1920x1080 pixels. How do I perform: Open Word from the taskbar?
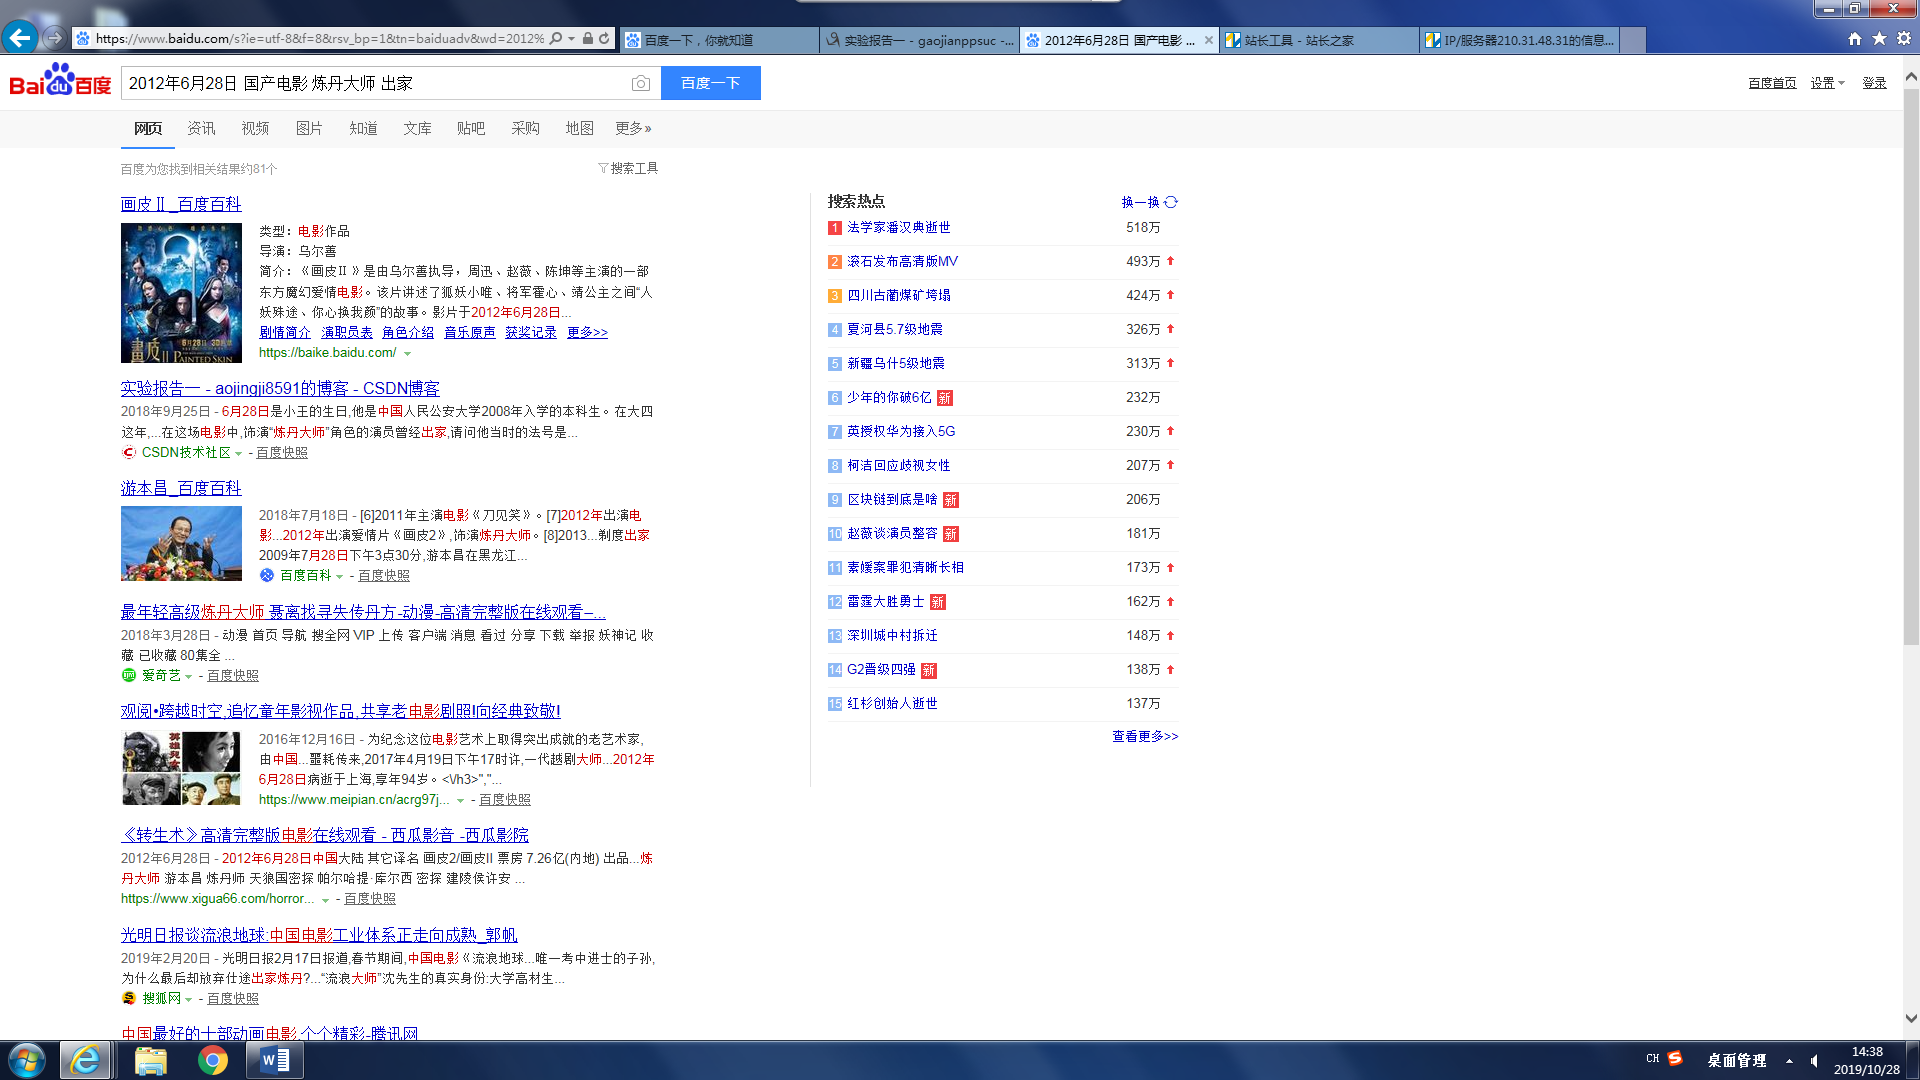point(275,1060)
